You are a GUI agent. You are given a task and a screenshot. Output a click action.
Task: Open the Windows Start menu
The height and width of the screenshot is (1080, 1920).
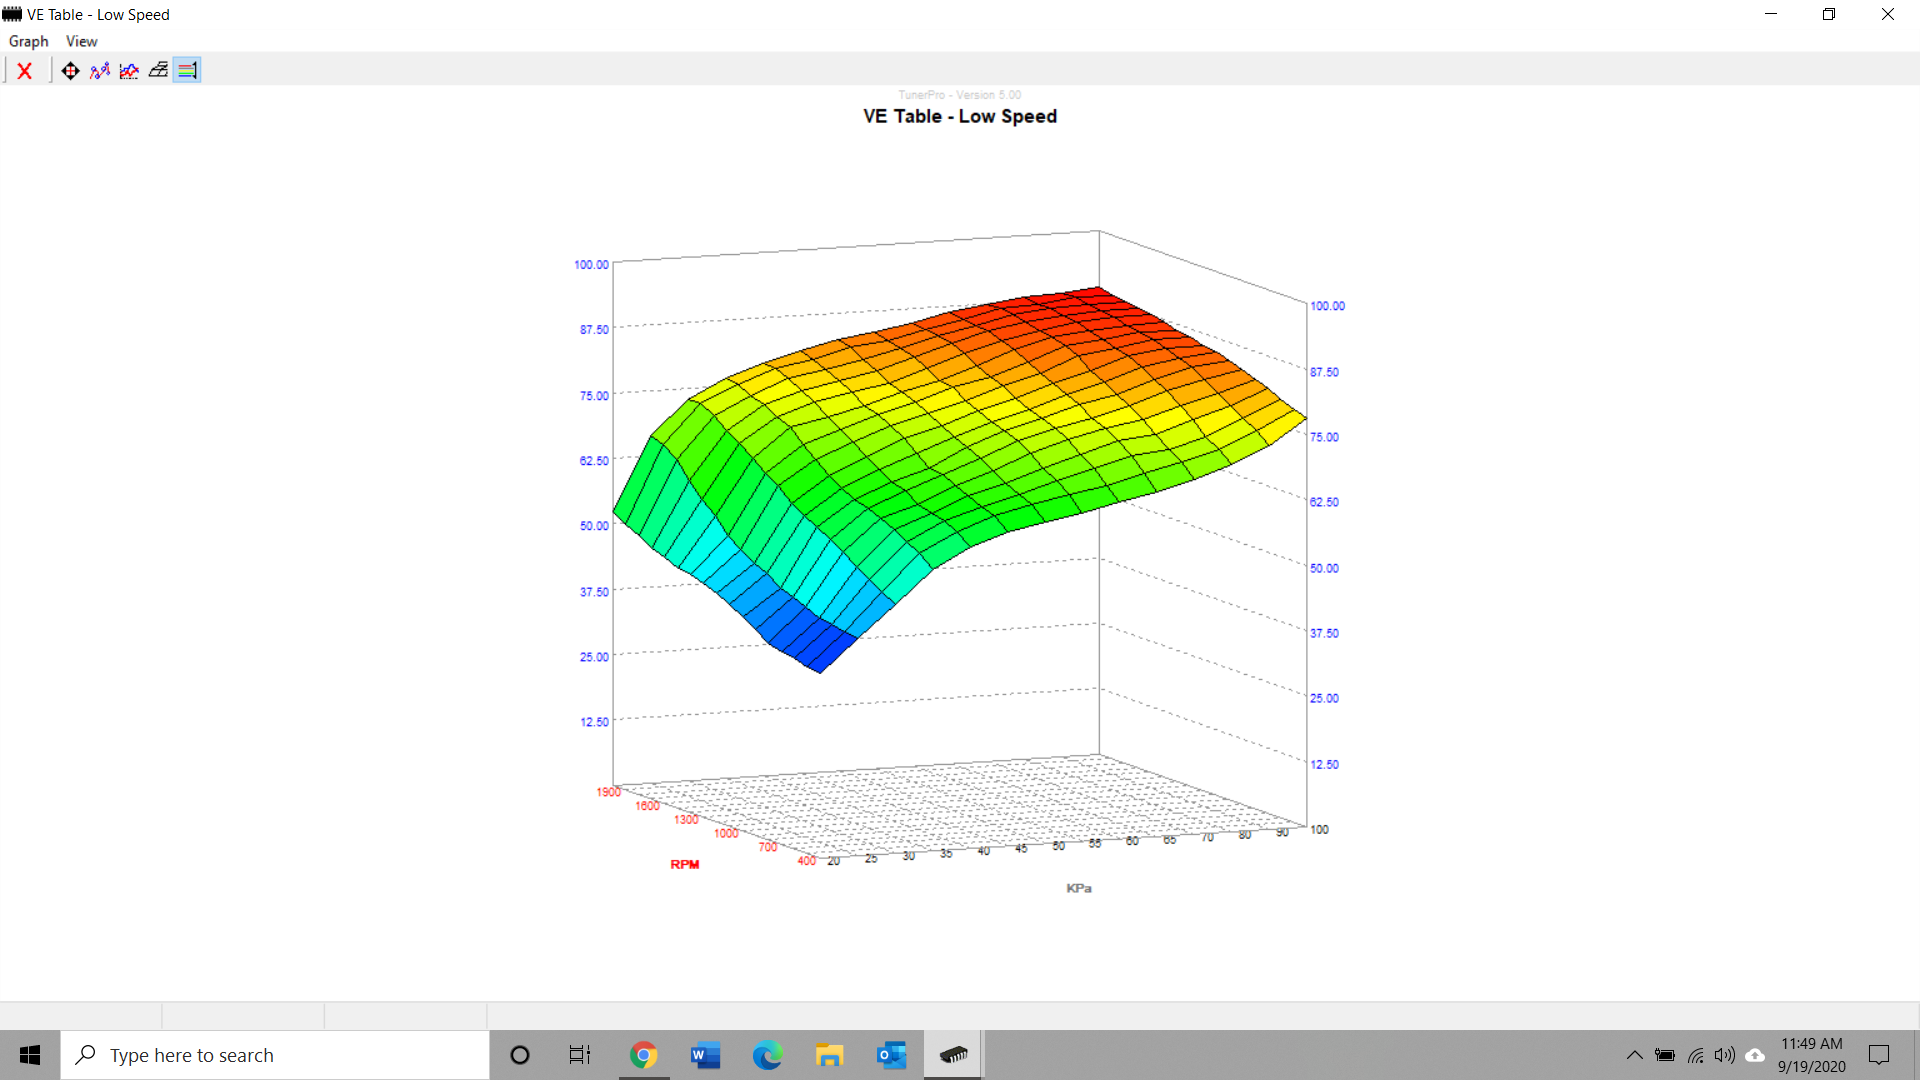pyautogui.click(x=30, y=1055)
